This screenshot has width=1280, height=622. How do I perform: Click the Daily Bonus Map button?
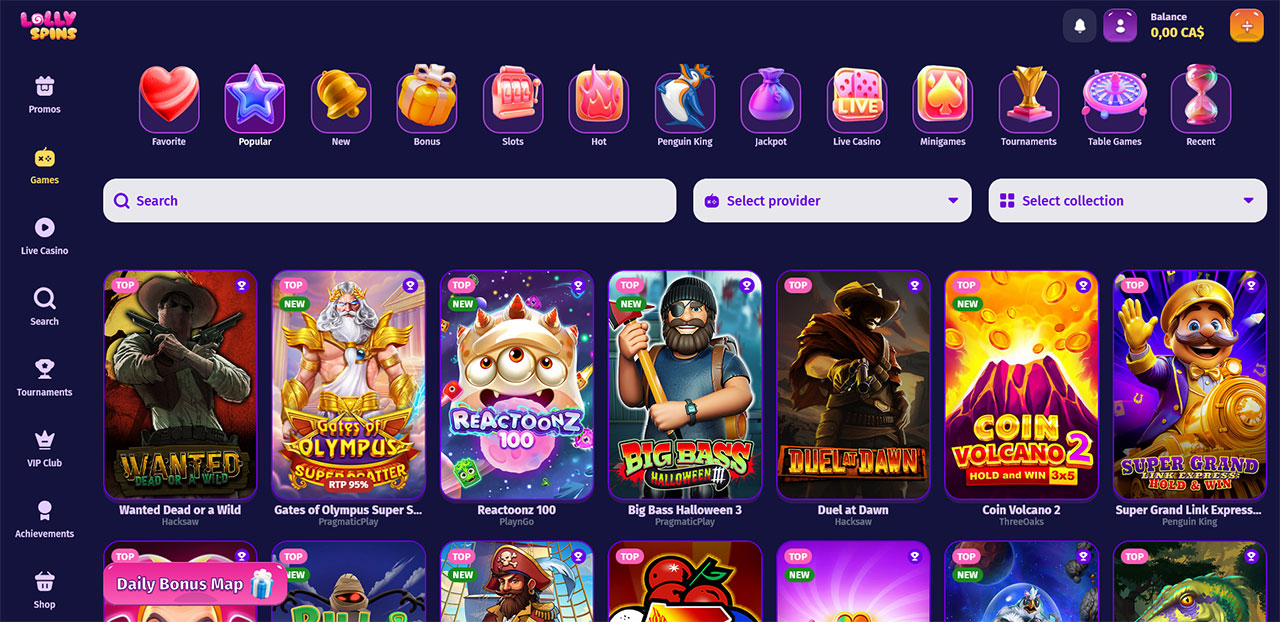coord(195,584)
